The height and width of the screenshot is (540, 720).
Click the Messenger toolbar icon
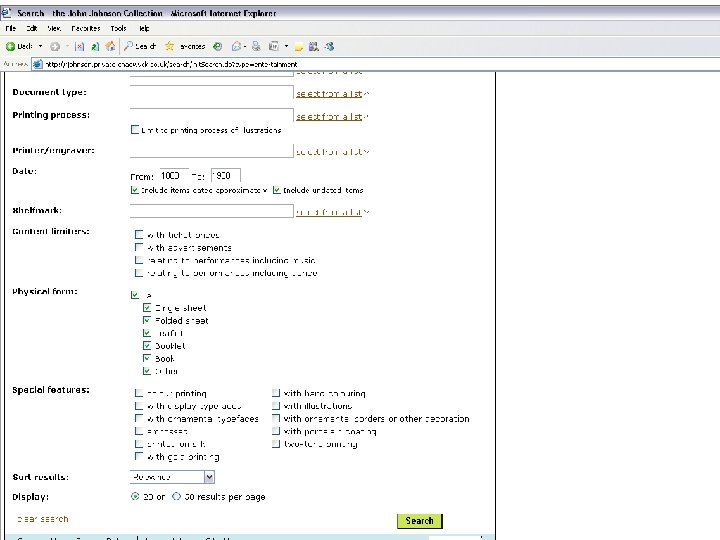(329, 46)
